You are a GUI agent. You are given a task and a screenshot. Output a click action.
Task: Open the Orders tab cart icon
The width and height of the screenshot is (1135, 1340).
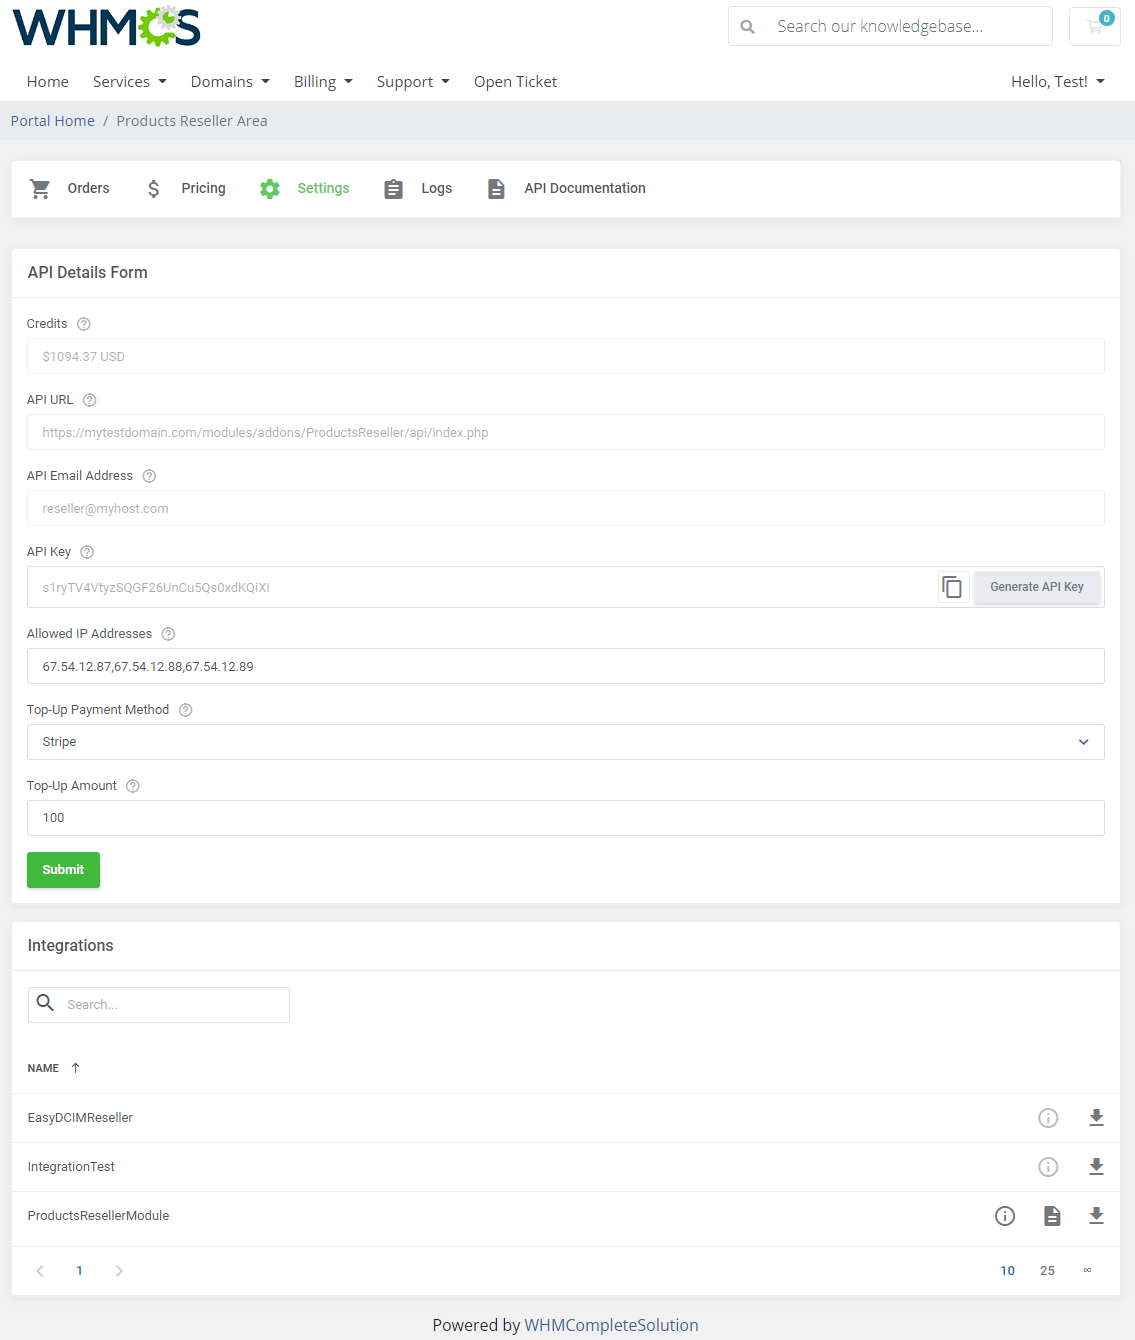40,188
